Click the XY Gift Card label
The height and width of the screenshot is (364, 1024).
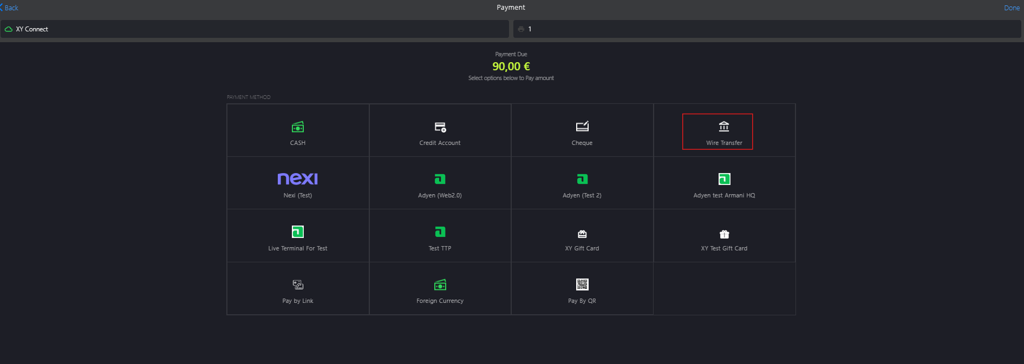pos(582,248)
